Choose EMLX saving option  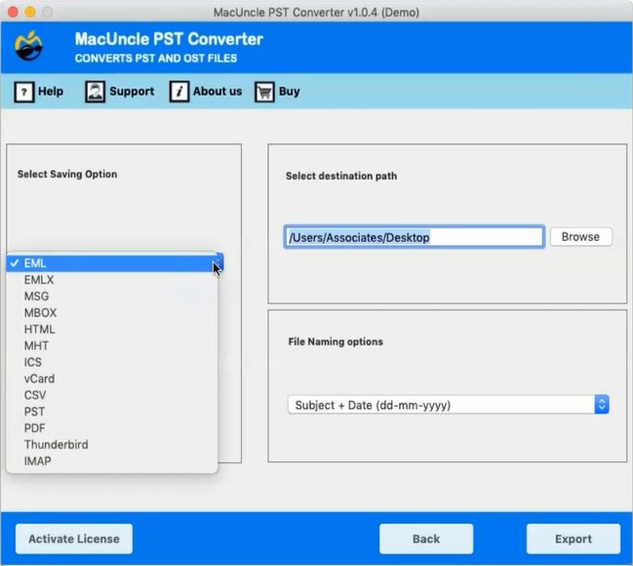112,280
